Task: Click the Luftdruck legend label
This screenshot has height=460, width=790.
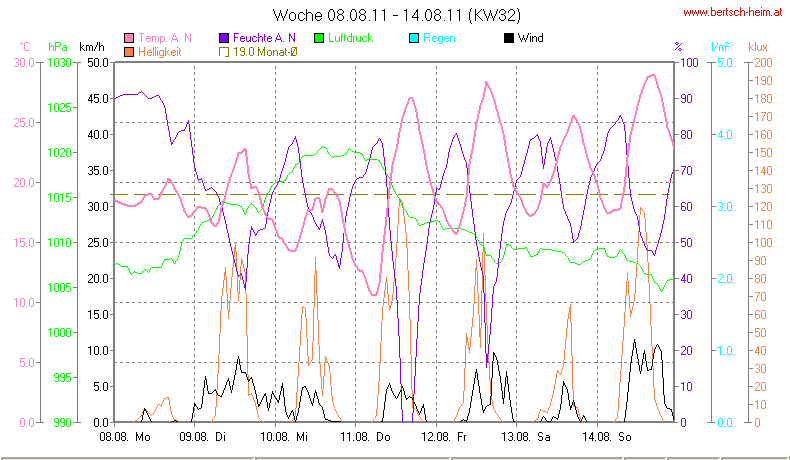Action: tap(350, 38)
